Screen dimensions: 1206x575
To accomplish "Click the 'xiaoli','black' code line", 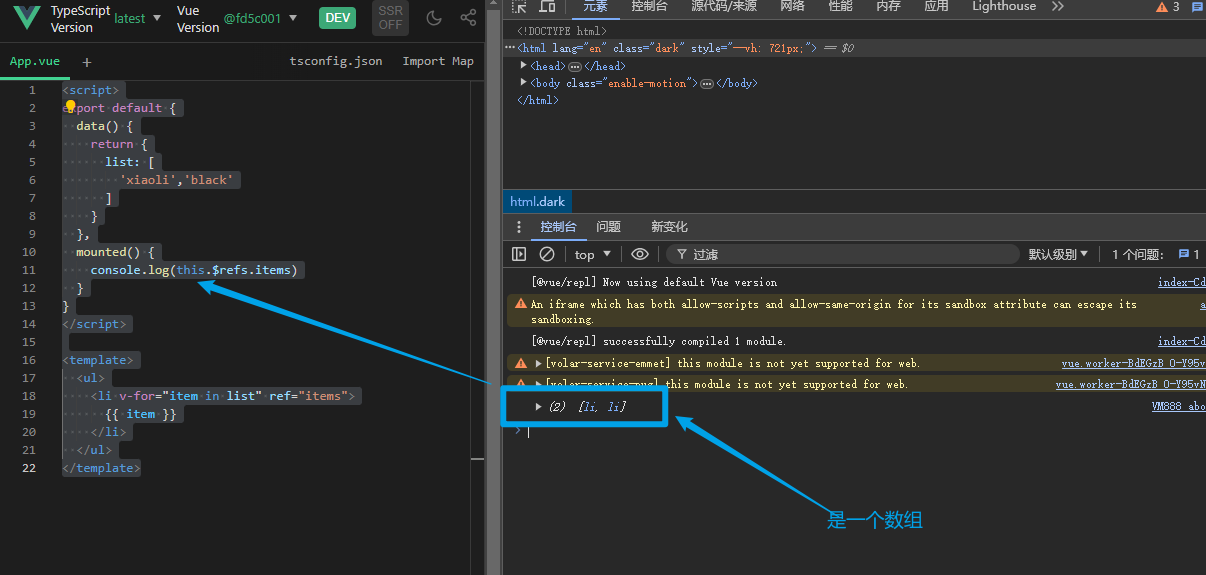I will tap(179, 180).
